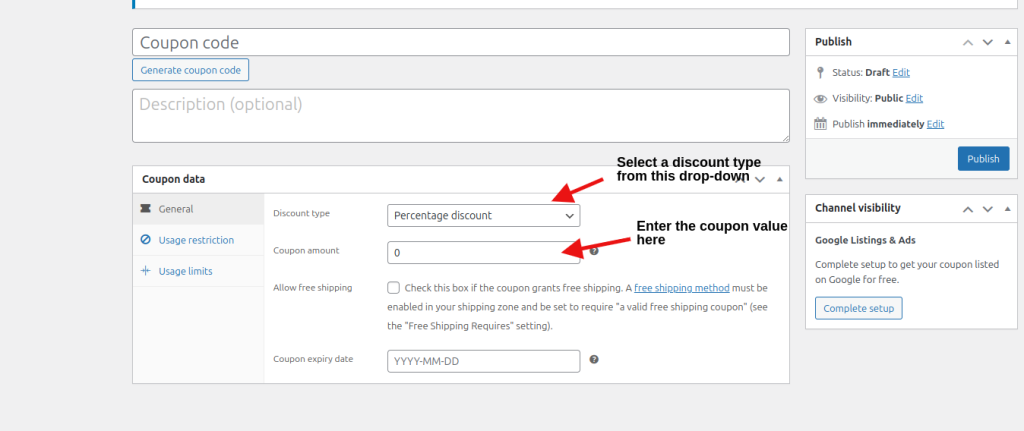Viewport: 1024px width, 431px height.
Task: Click the Coupon expiry date label
Action: click(x=313, y=359)
